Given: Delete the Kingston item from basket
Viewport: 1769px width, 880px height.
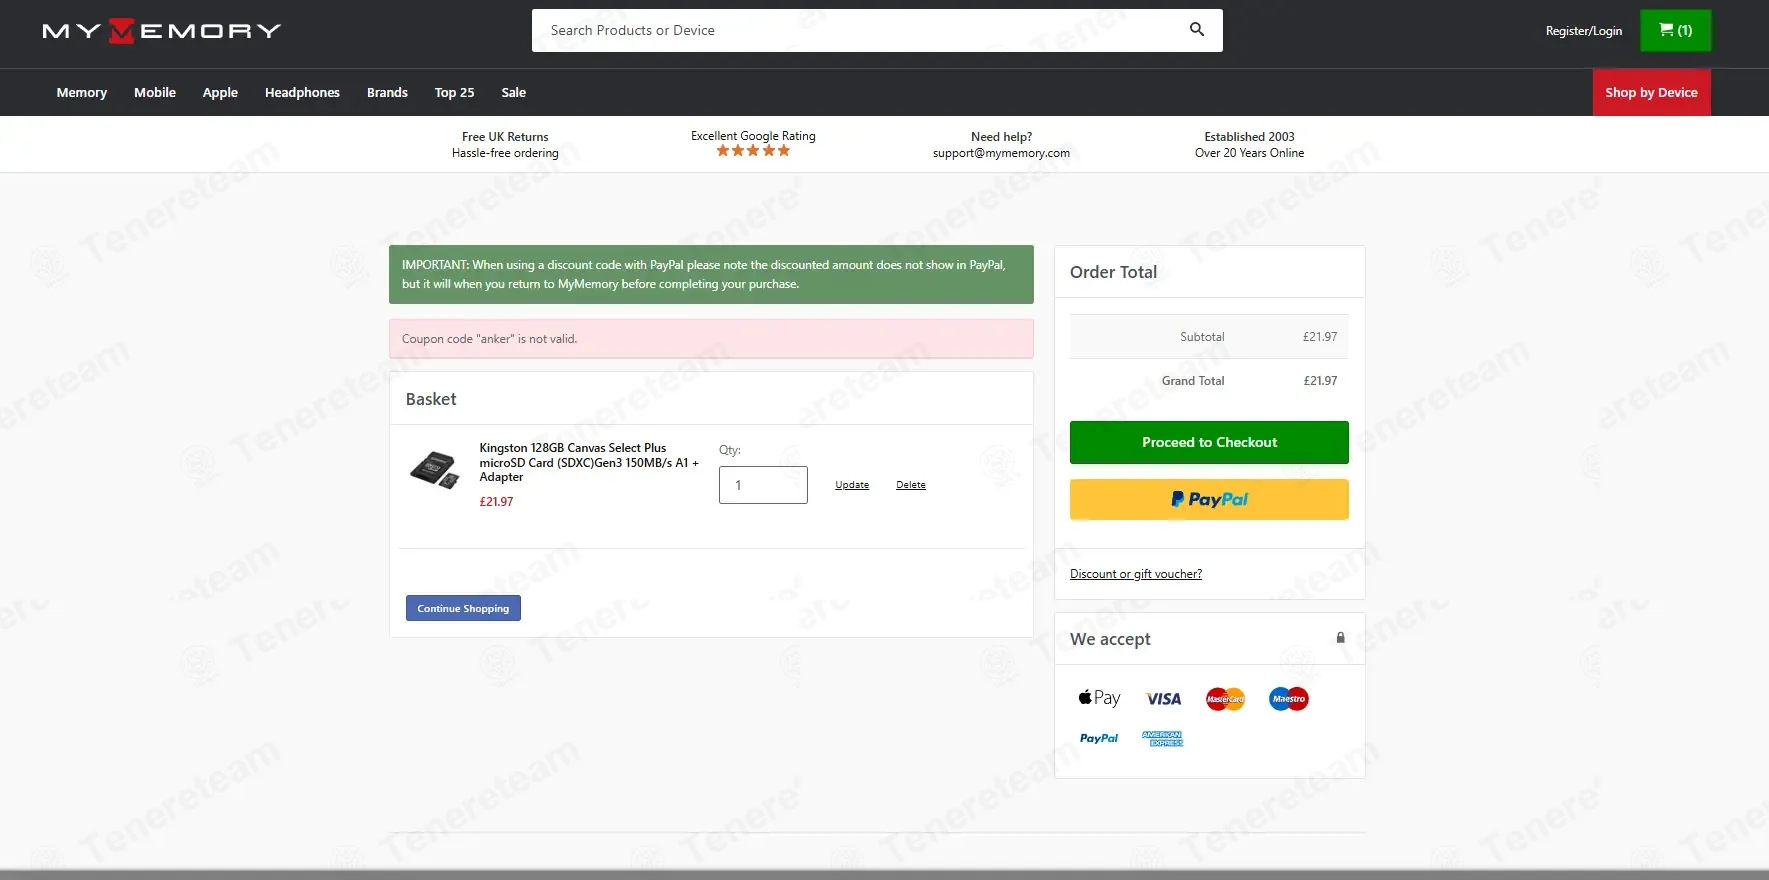Looking at the screenshot, I should [x=911, y=485].
